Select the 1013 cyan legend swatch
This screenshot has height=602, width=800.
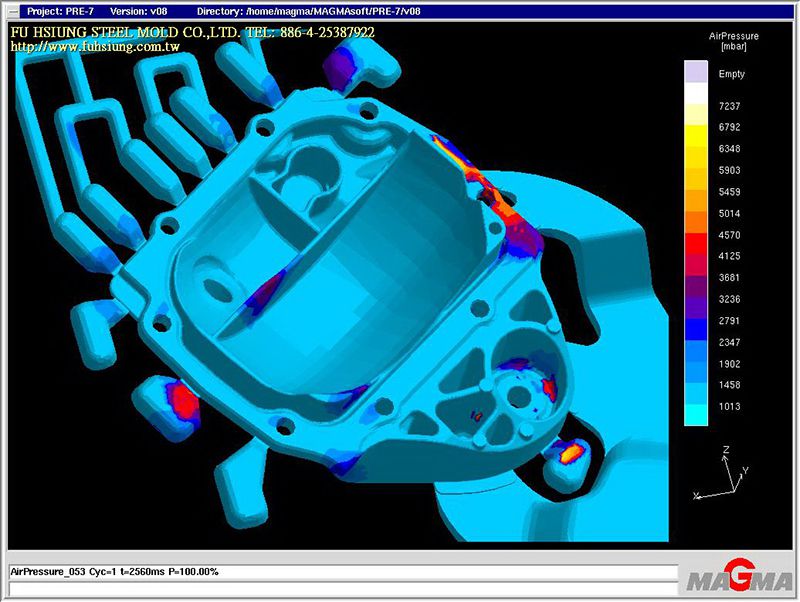click(x=696, y=414)
